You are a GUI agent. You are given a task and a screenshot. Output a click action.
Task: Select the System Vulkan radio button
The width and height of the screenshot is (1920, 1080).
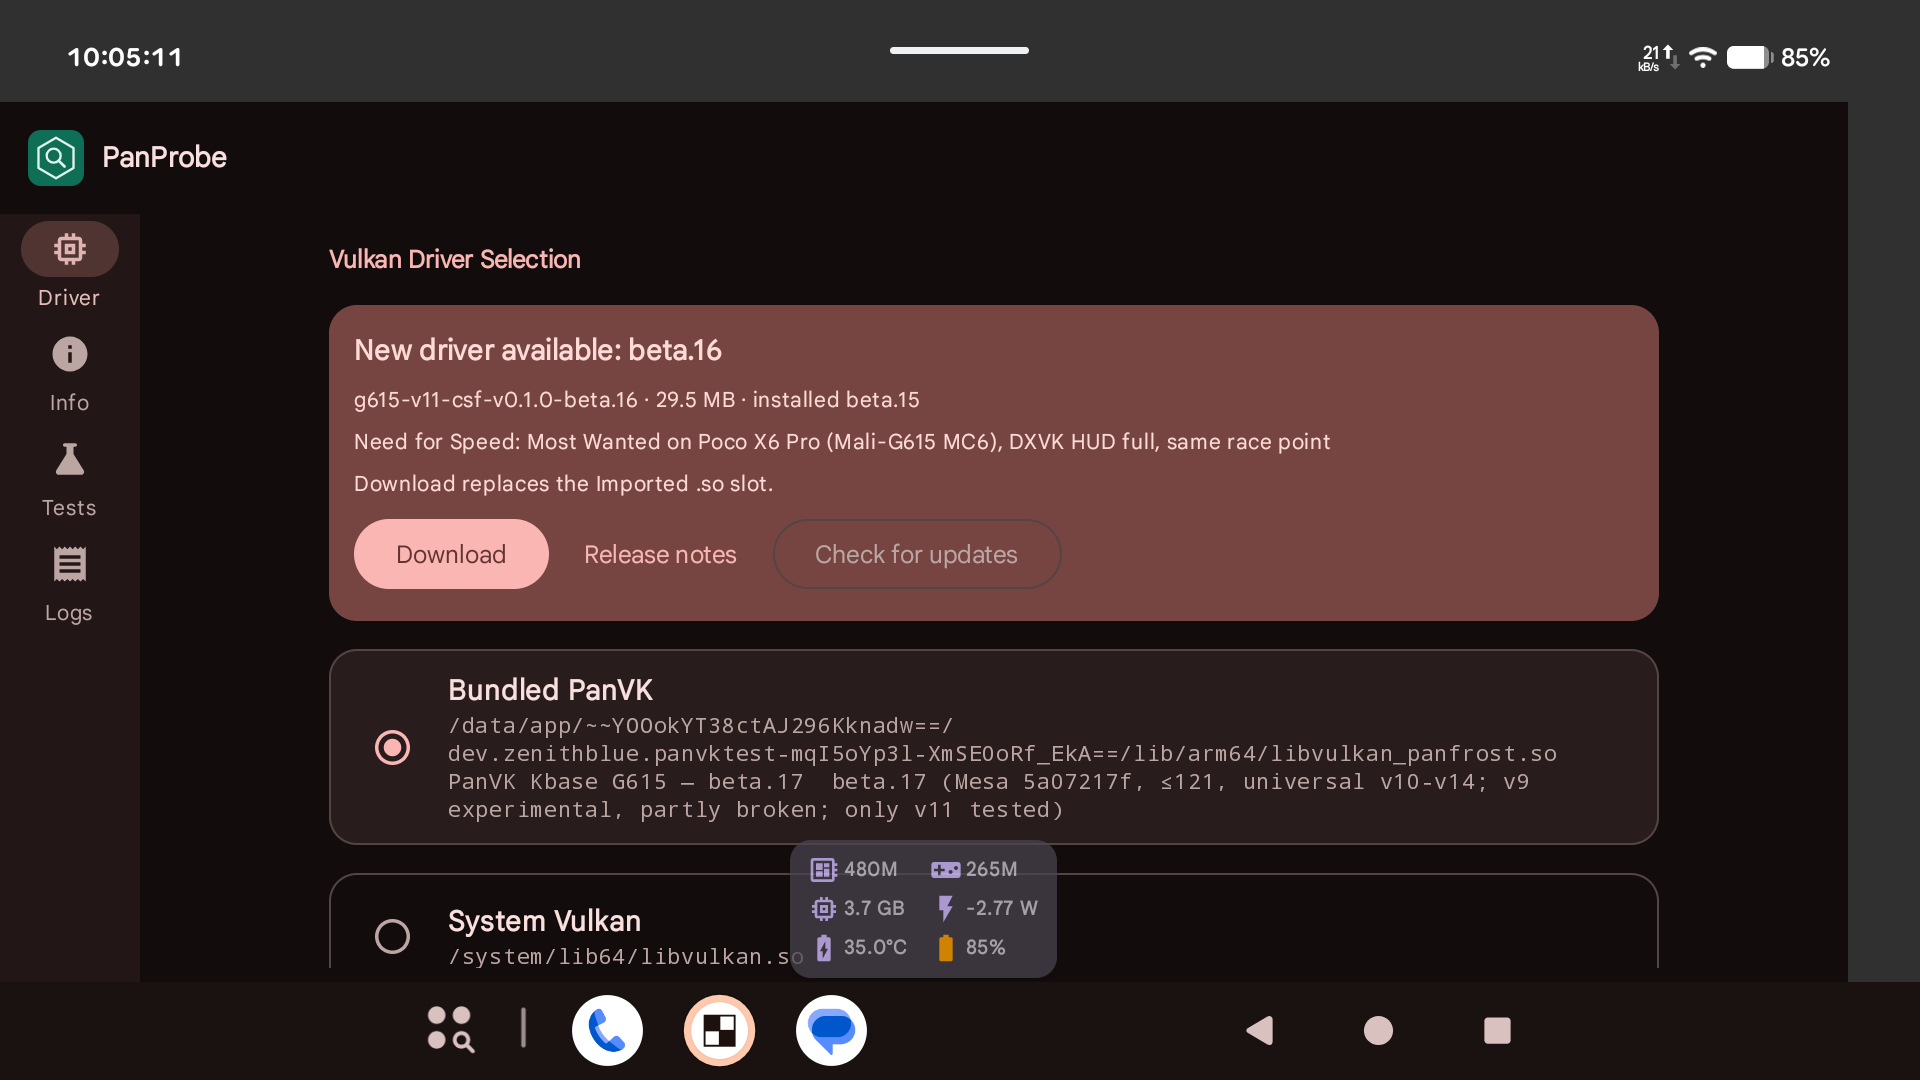(392, 936)
